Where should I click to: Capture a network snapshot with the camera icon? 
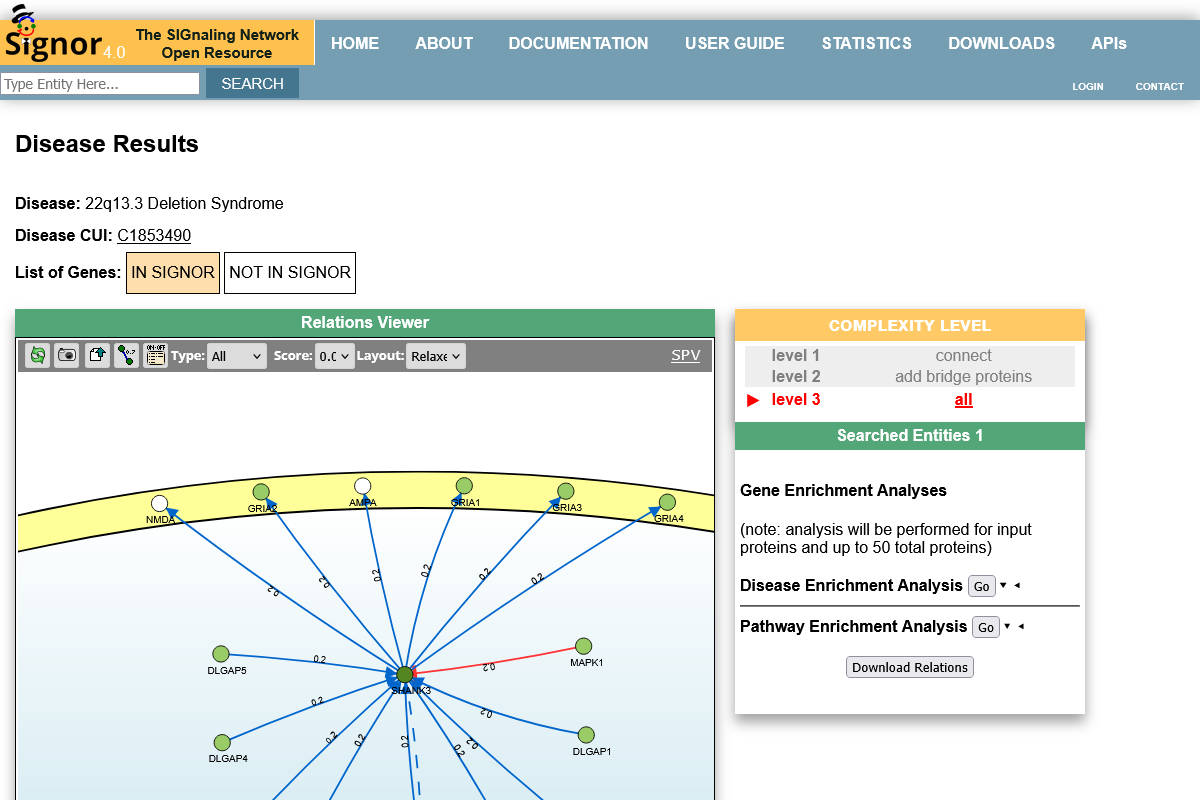[x=66, y=355]
